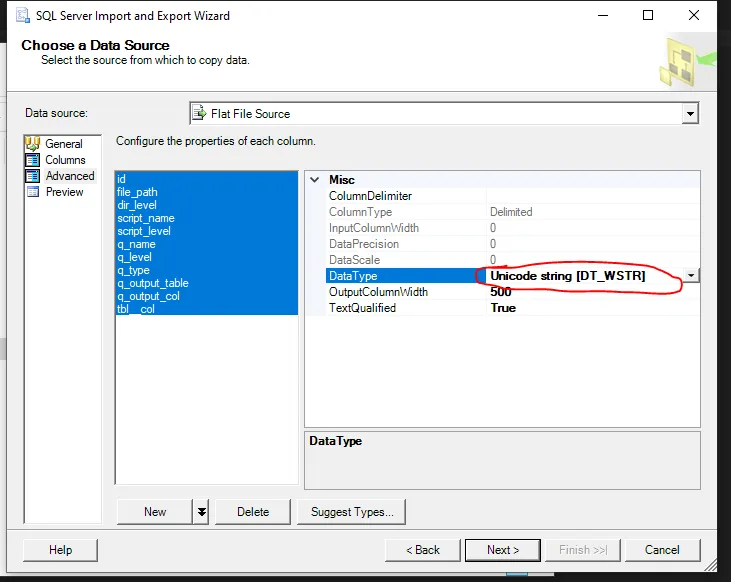
Task: Click the Flat File Source icon
Action: tap(199, 113)
